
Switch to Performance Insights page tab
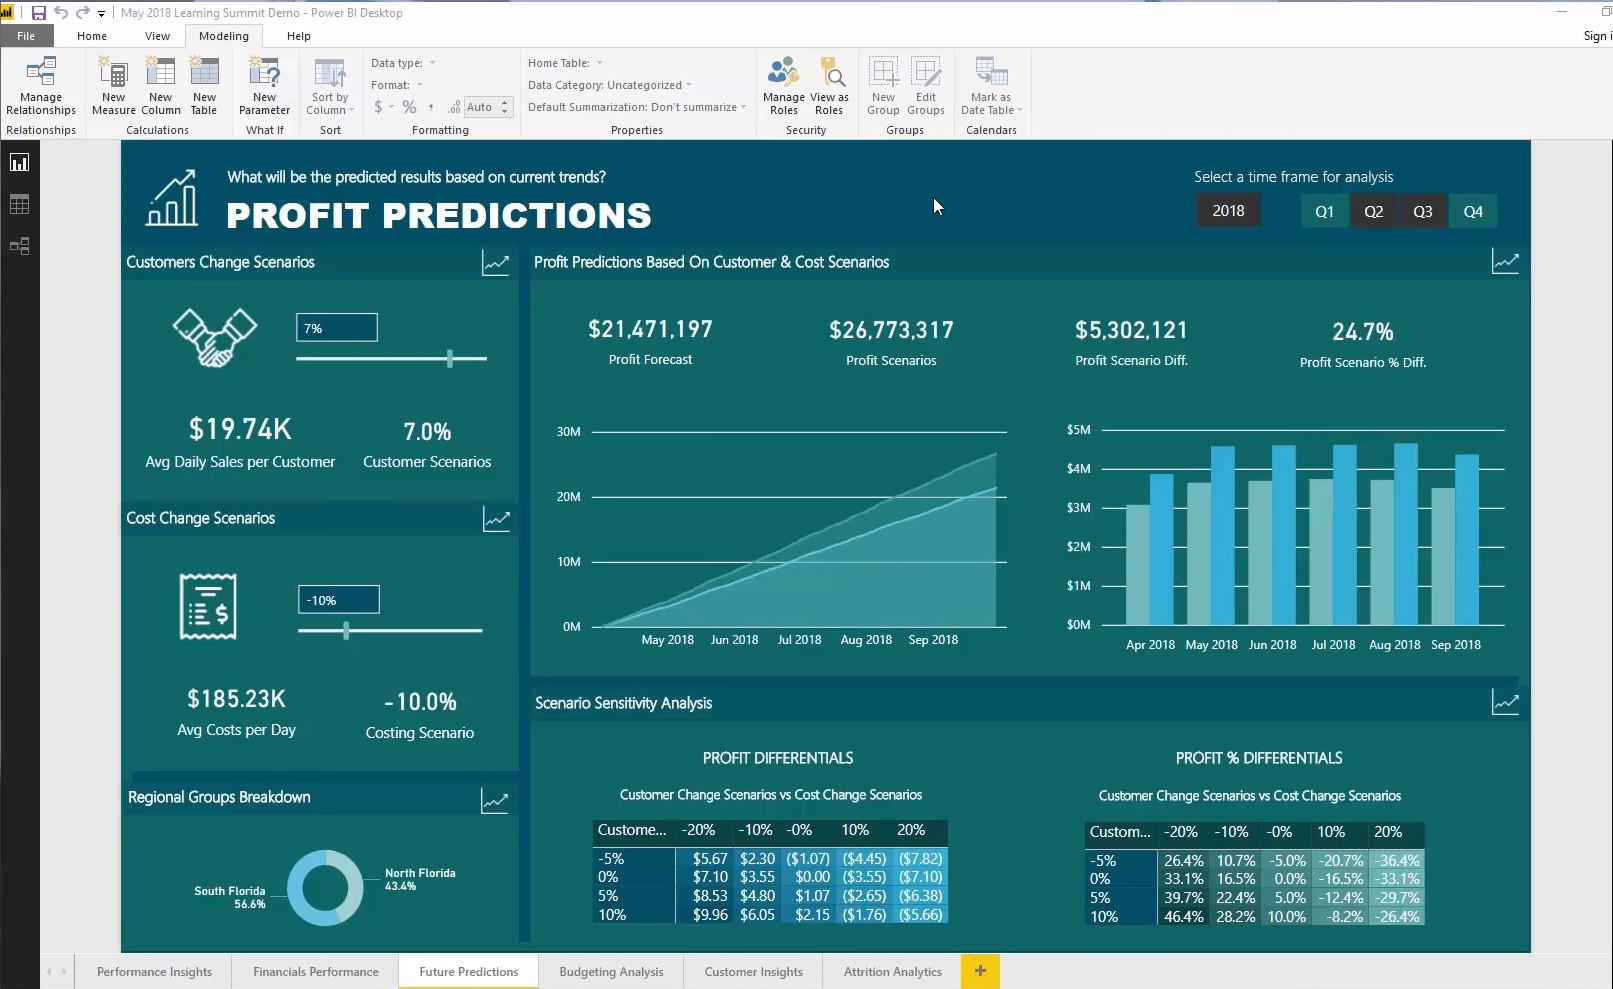154,971
